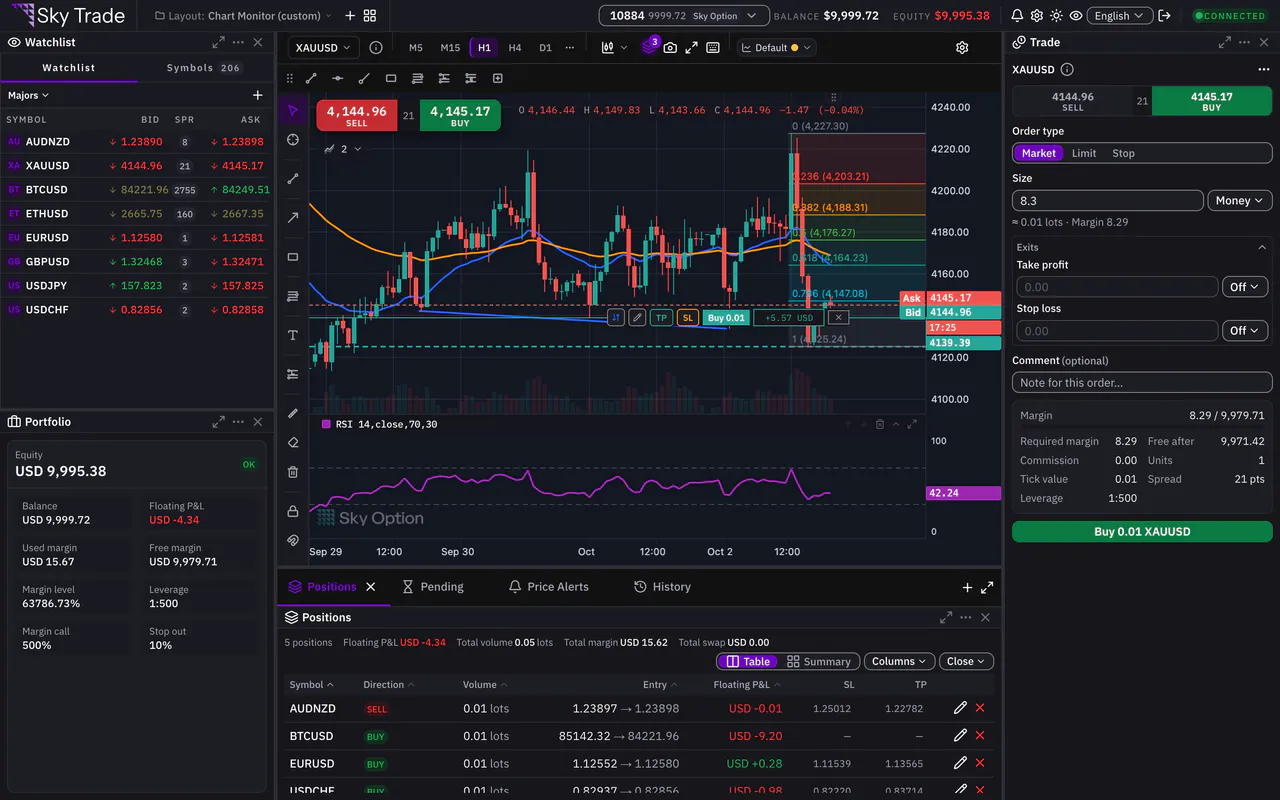Select the ruler measure tool

293,413
